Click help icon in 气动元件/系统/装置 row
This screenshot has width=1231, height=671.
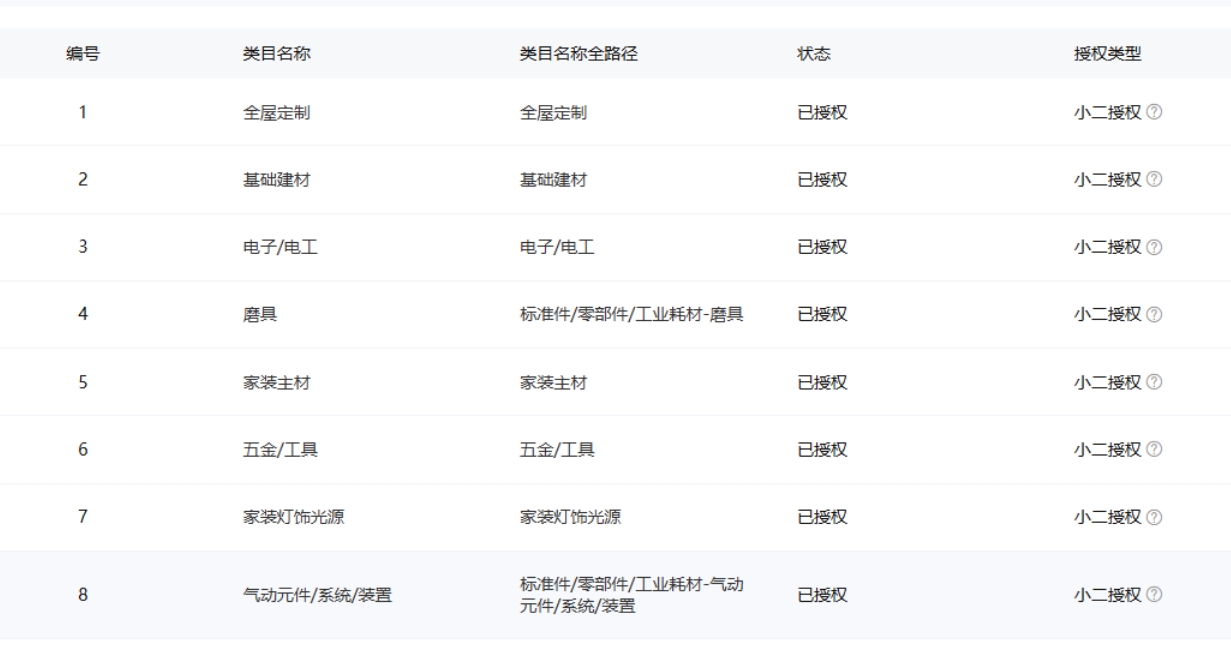(x=1156, y=595)
